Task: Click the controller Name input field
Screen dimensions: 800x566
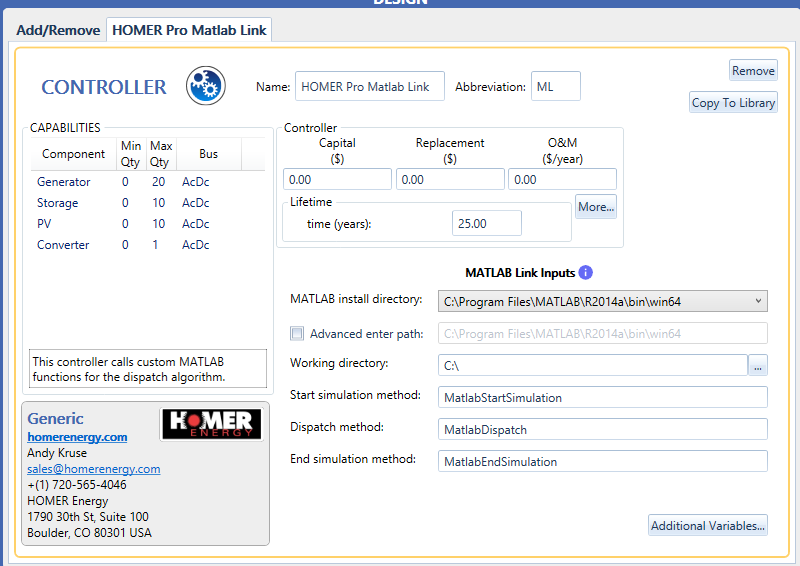Action: tap(369, 87)
